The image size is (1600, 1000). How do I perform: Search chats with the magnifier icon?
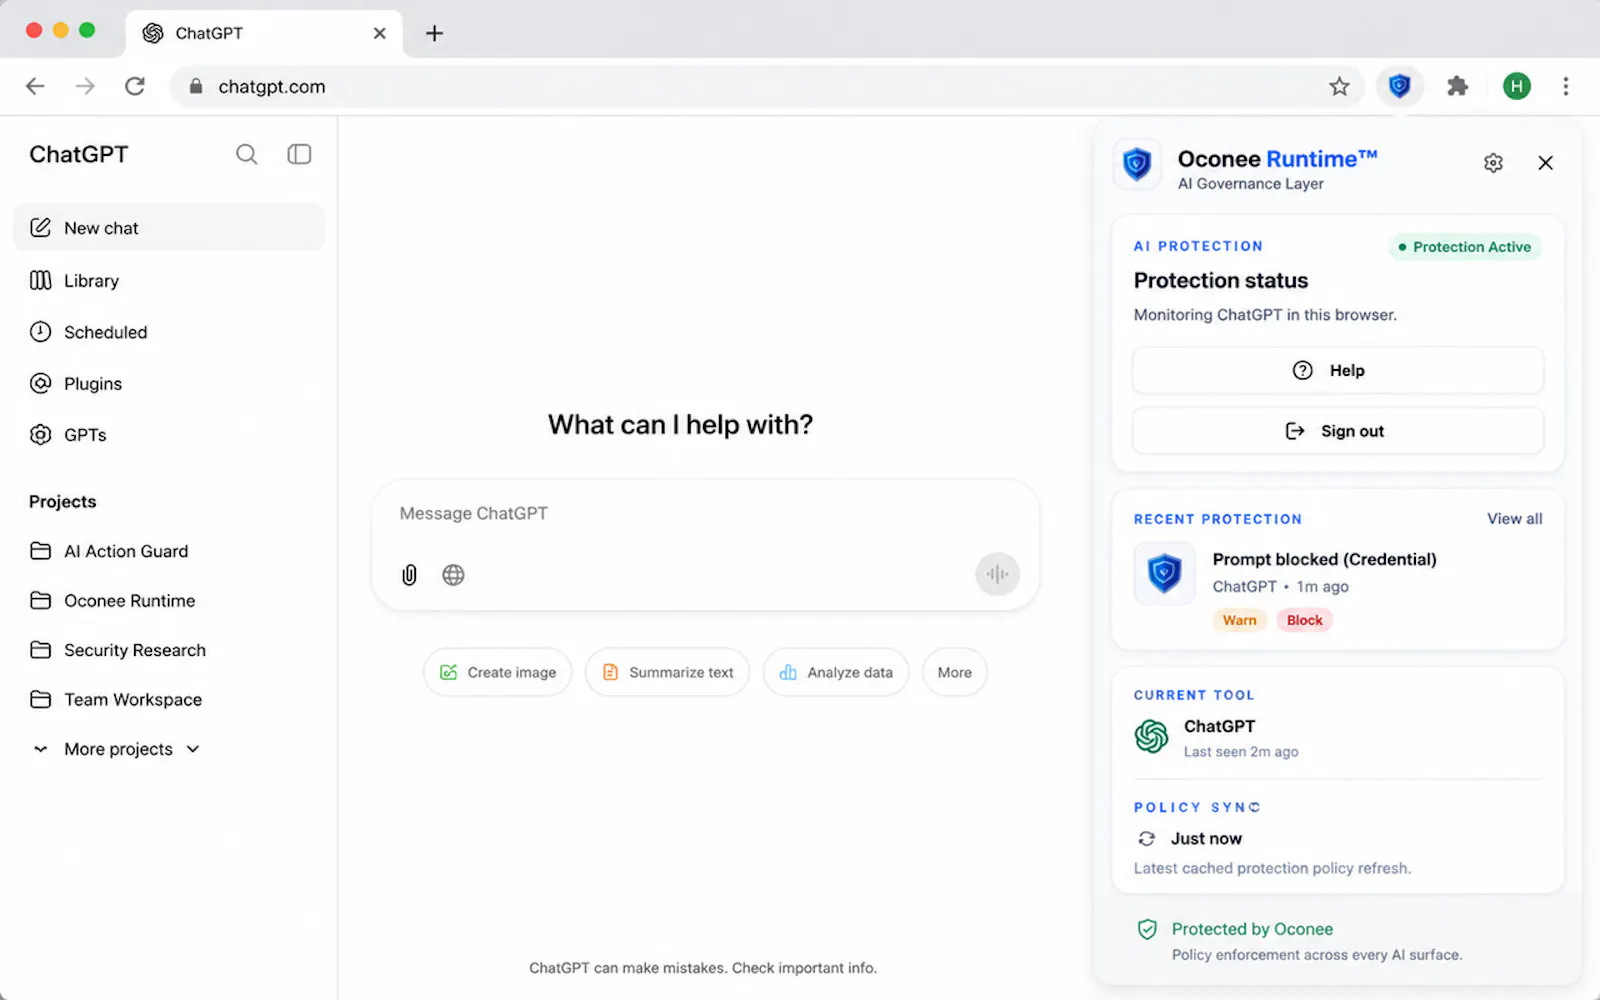click(246, 154)
